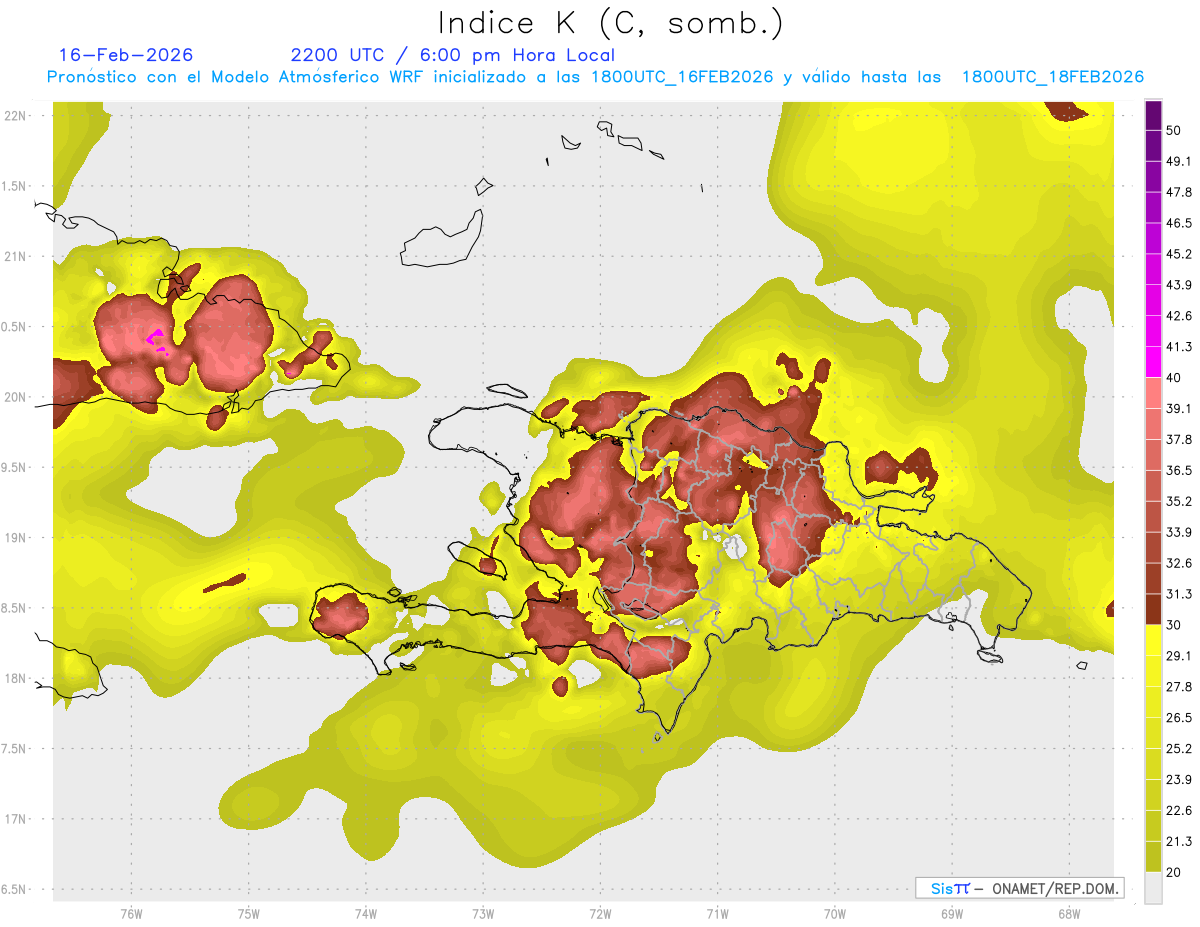Click the initialization time '1800UTC_16FEB2026'
Viewport: 1200px width, 927px height.
[682, 77]
